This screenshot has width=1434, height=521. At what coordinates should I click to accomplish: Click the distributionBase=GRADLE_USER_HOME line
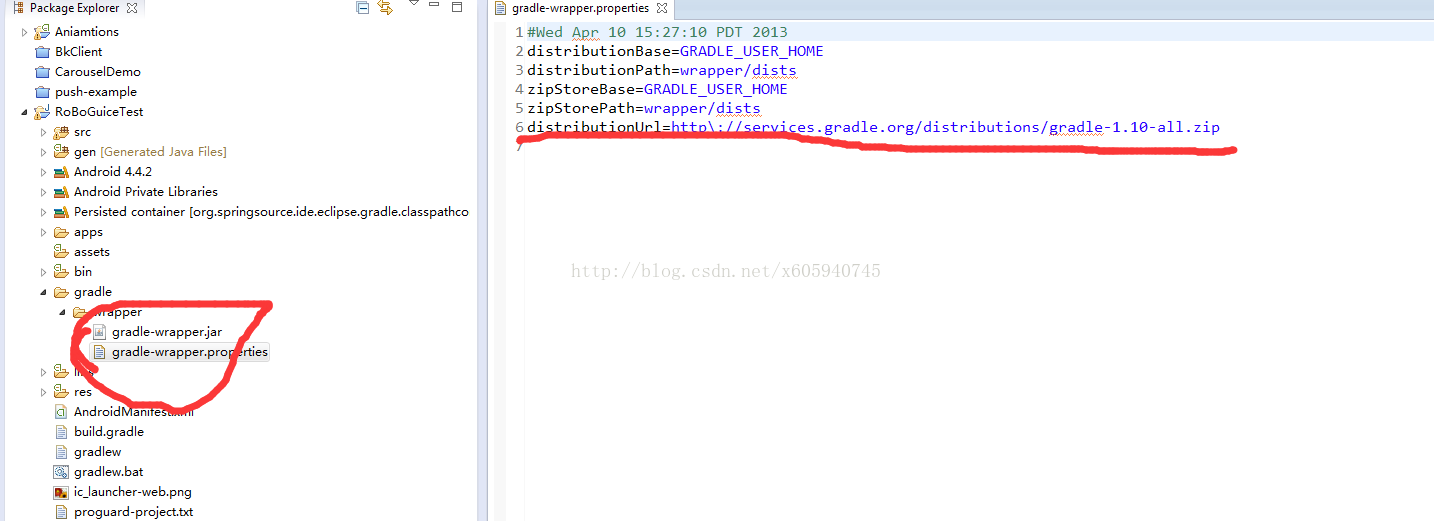[675, 51]
